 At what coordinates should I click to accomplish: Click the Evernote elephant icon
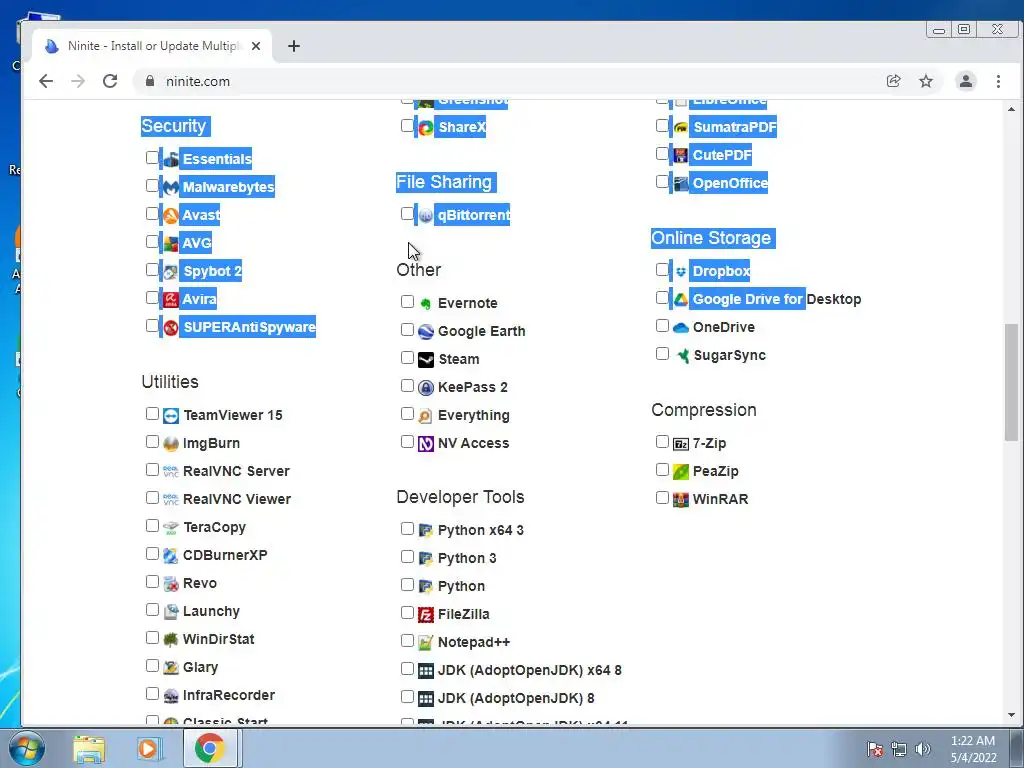pyautogui.click(x=426, y=304)
